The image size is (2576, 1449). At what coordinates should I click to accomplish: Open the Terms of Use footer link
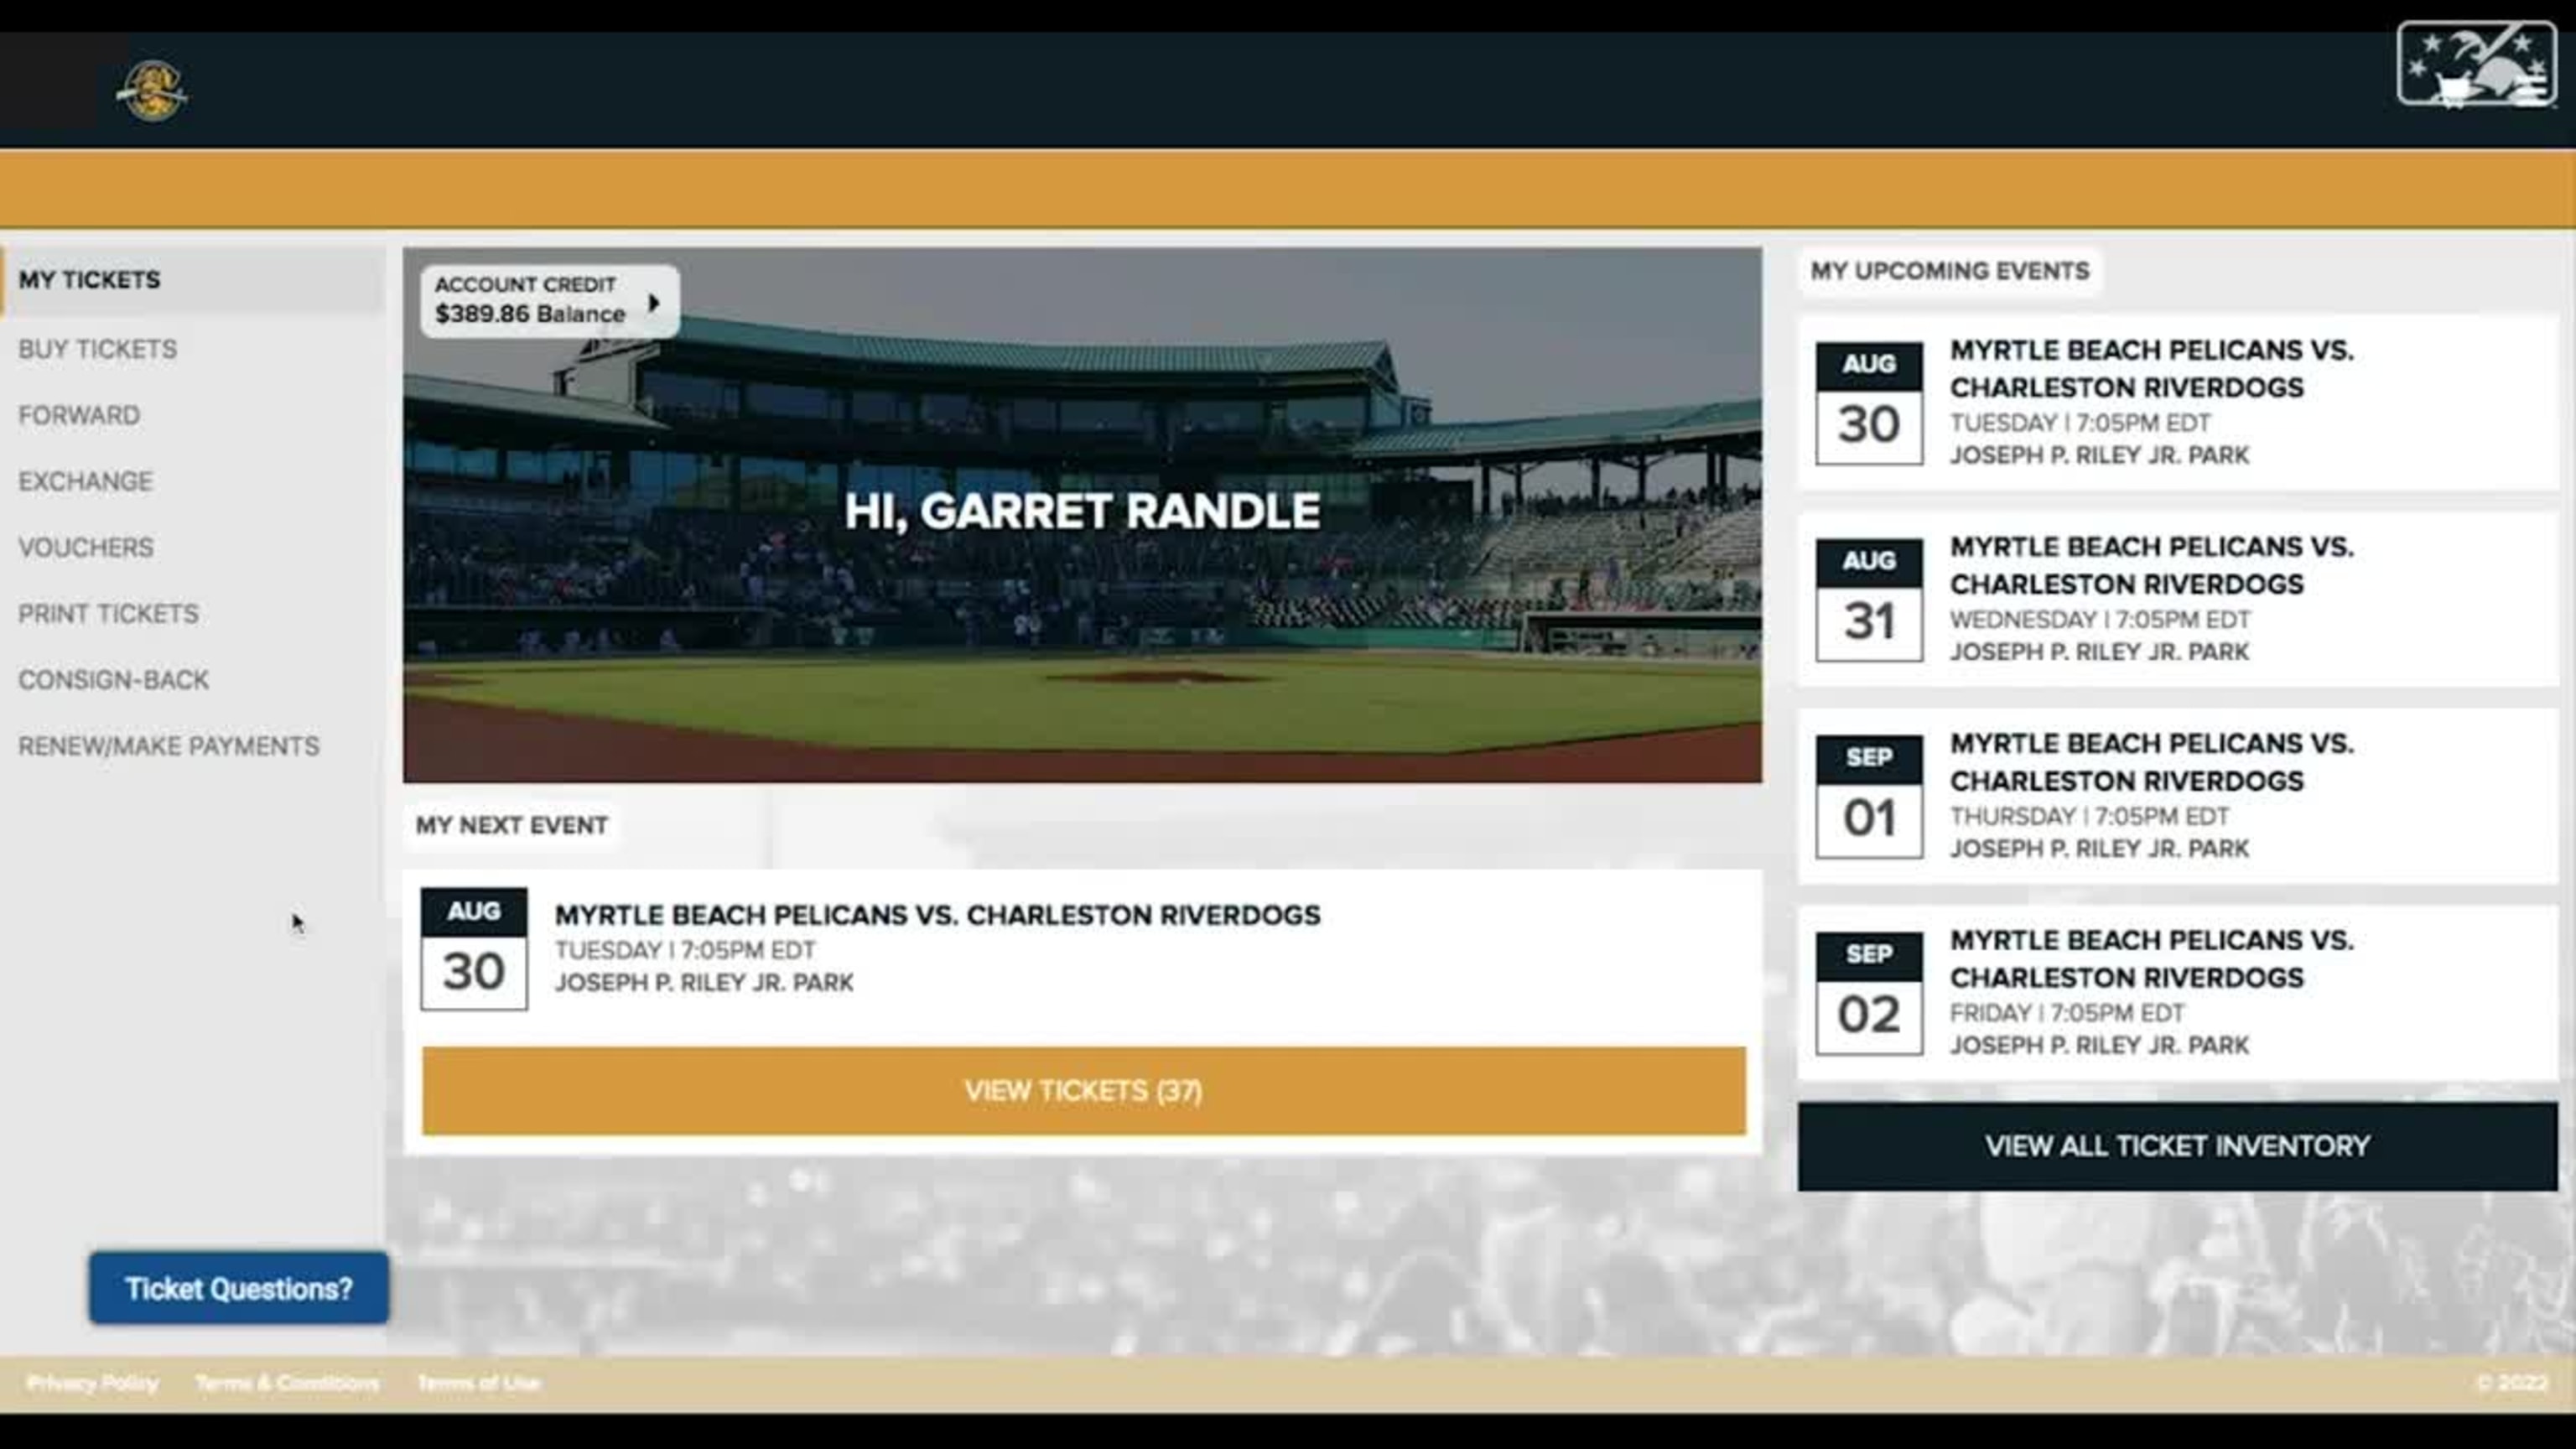[x=478, y=1383]
